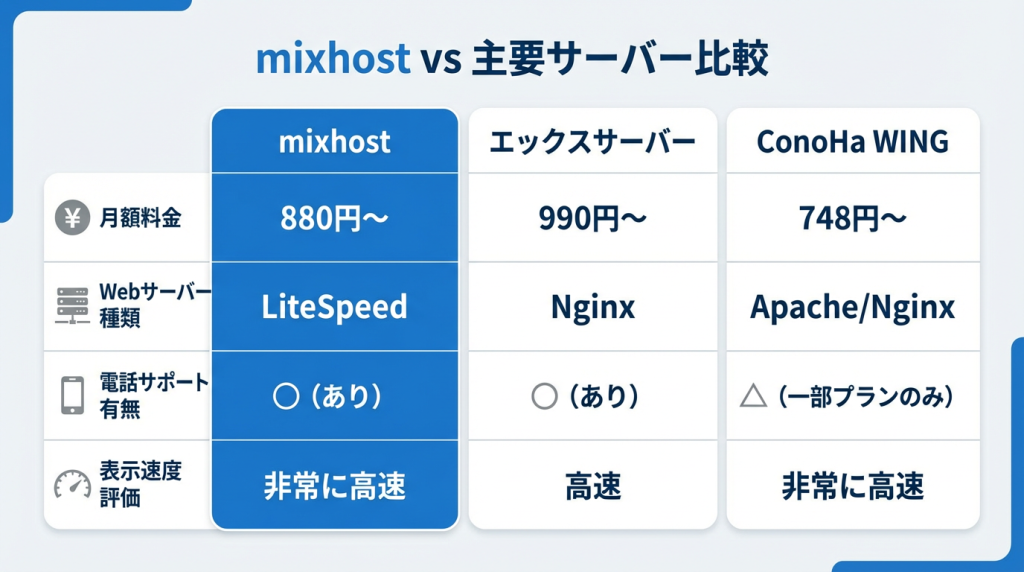Image resolution: width=1024 pixels, height=572 pixels.
Task: Click the triangle symbol in ConoHa WING column
Action: (x=752, y=396)
